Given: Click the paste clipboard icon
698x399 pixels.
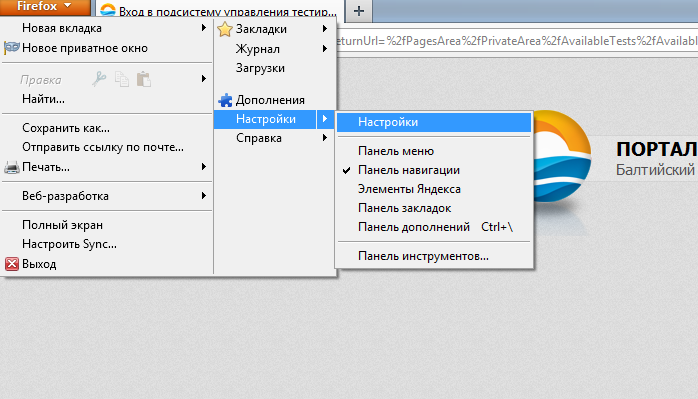Looking at the screenshot, I should 144,79.
